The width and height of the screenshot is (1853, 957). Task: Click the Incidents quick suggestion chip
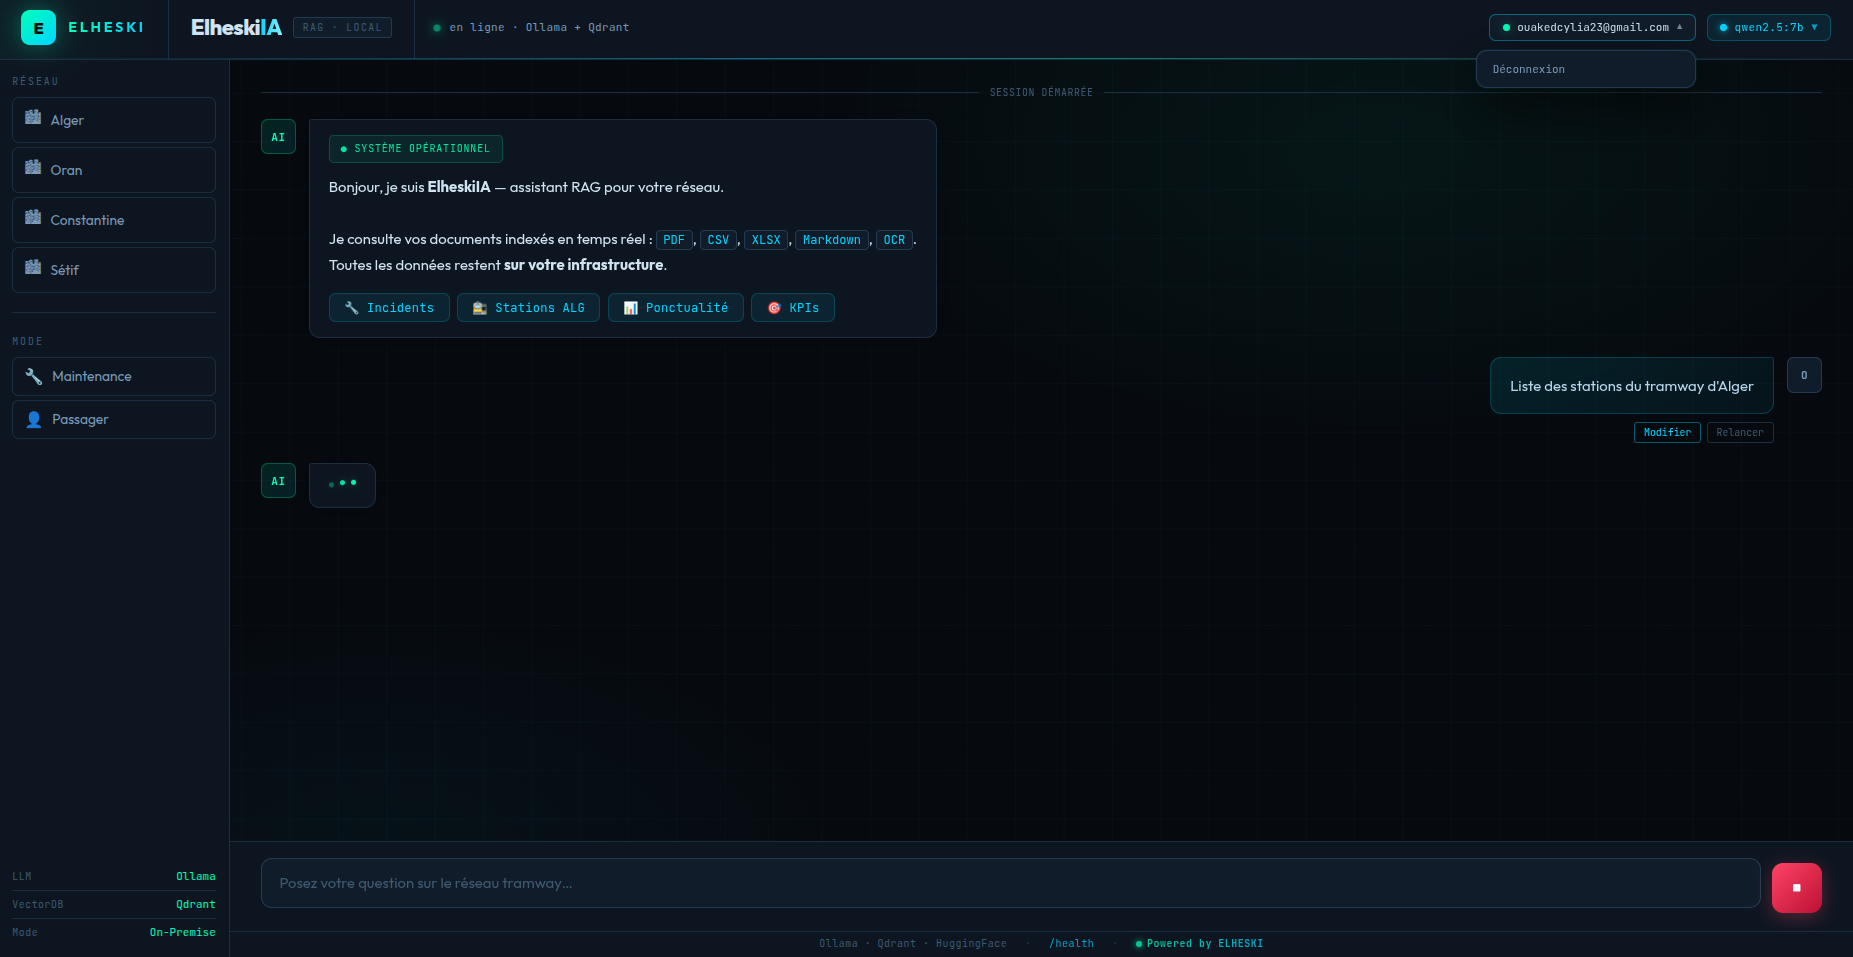(389, 308)
